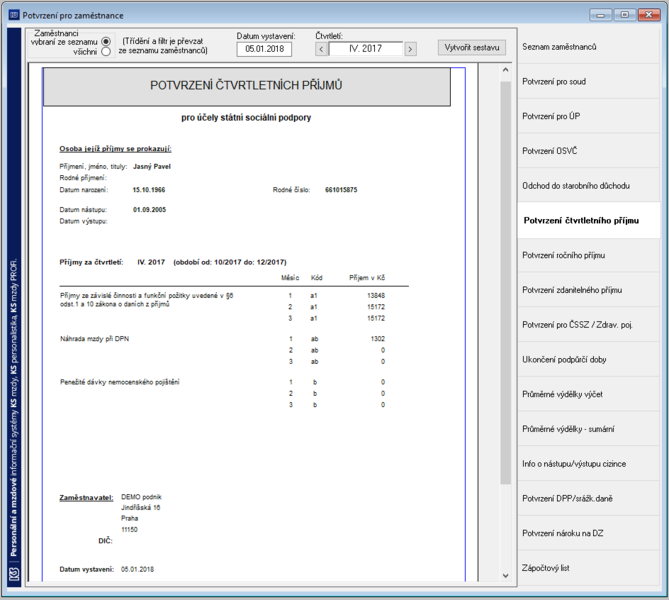Maximize the Potvrzení pro zaměstnance window
669x600 pixels.
(625, 15)
